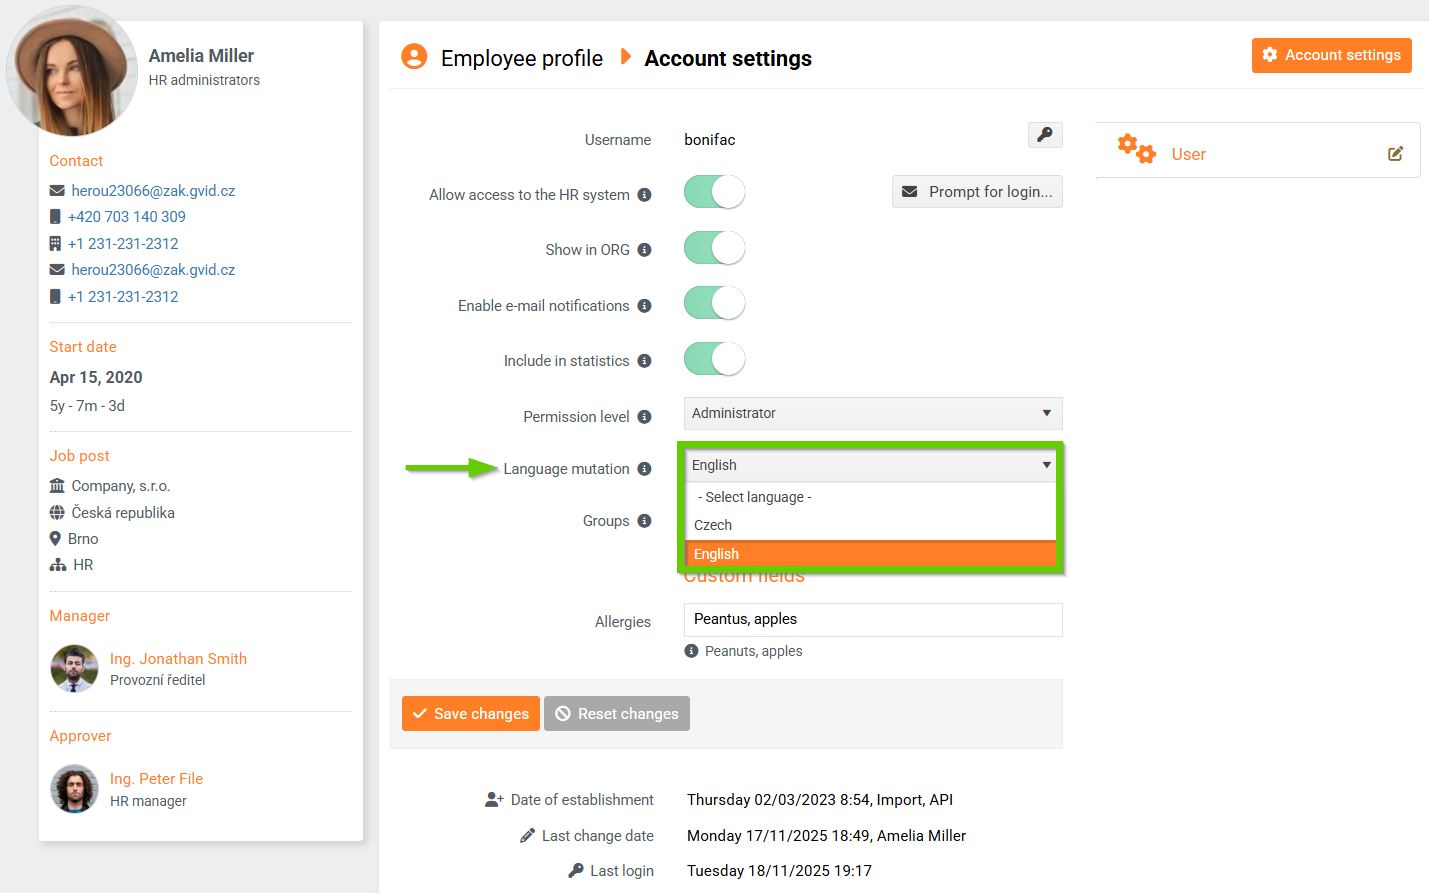The image size is (1429, 893).
Task: Click info icon beside Show in ORG
Action: (645, 250)
